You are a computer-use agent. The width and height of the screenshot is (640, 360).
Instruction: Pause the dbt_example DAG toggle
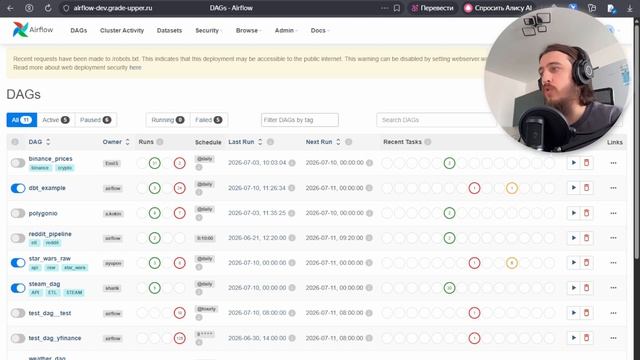pos(18,188)
